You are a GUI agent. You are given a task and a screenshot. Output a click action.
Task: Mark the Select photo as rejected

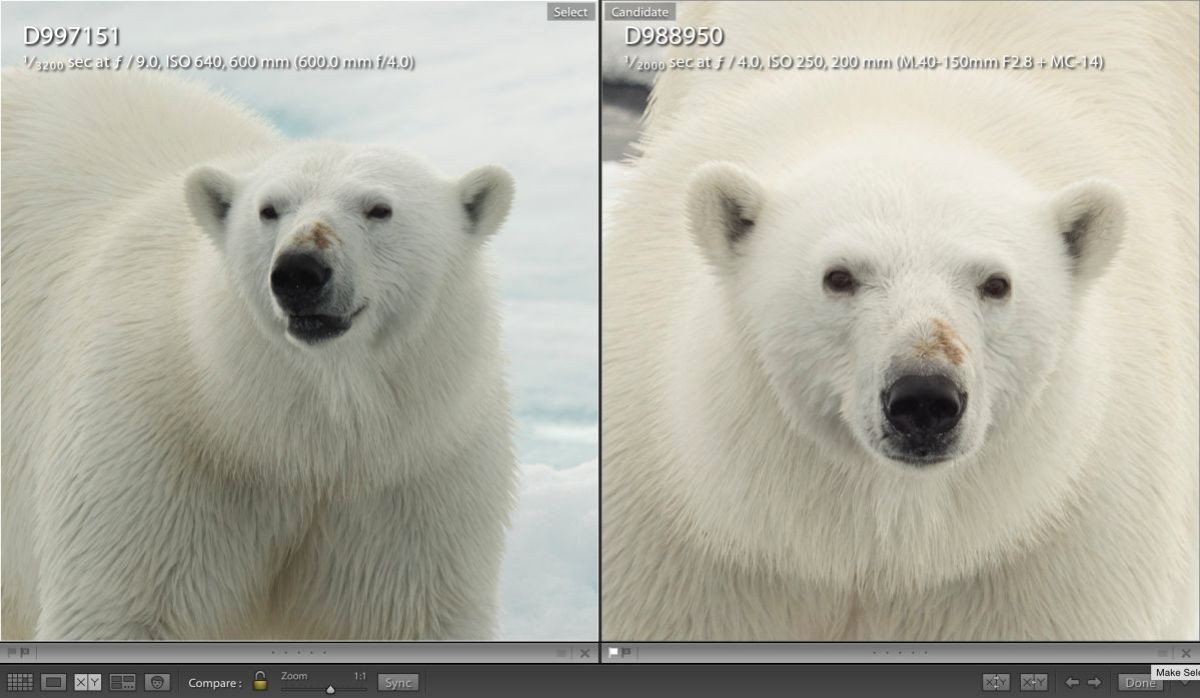(x=25, y=653)
